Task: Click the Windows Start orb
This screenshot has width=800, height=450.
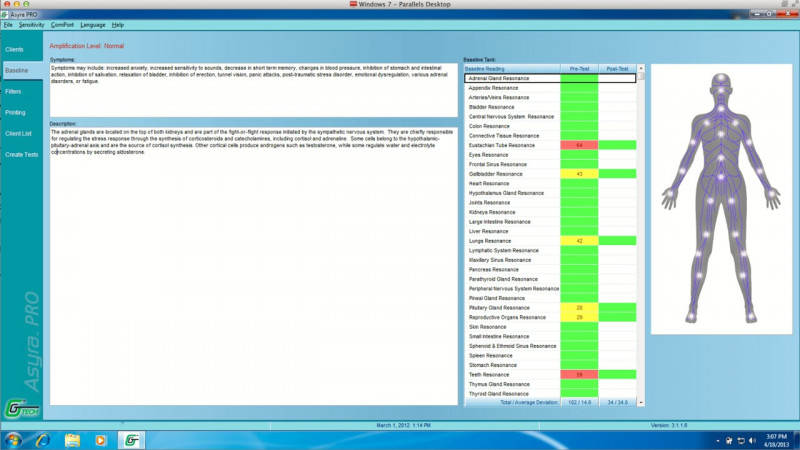Action: pos(13,440)
